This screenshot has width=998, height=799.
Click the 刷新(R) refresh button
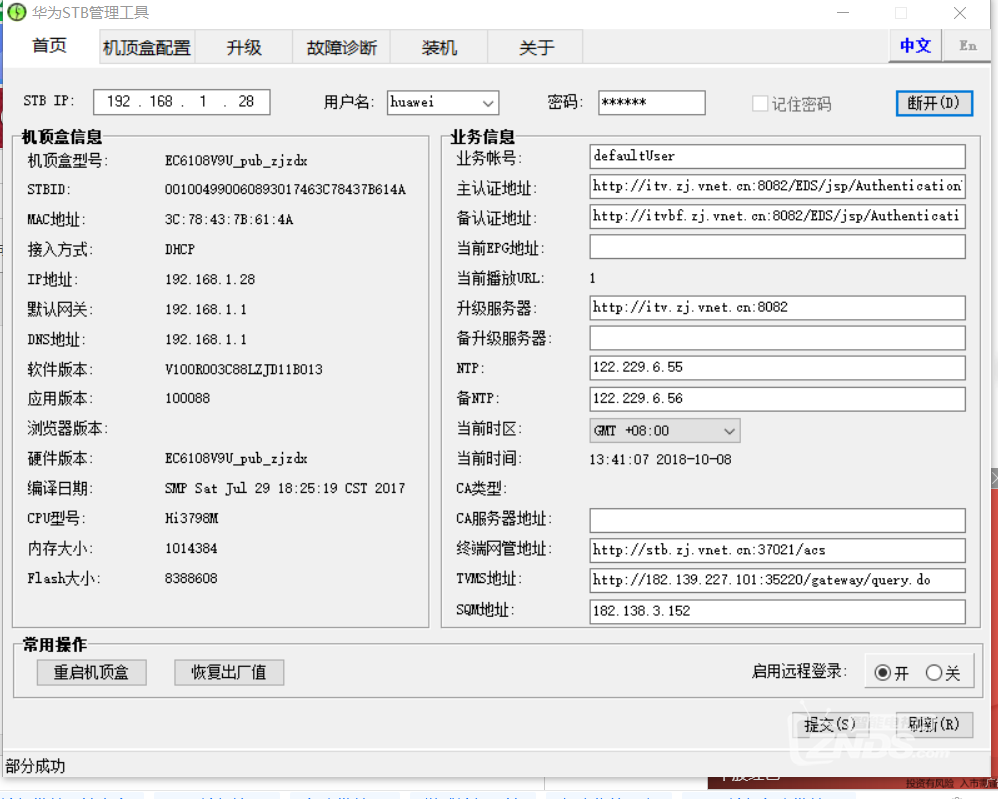(x=934, y=725)
